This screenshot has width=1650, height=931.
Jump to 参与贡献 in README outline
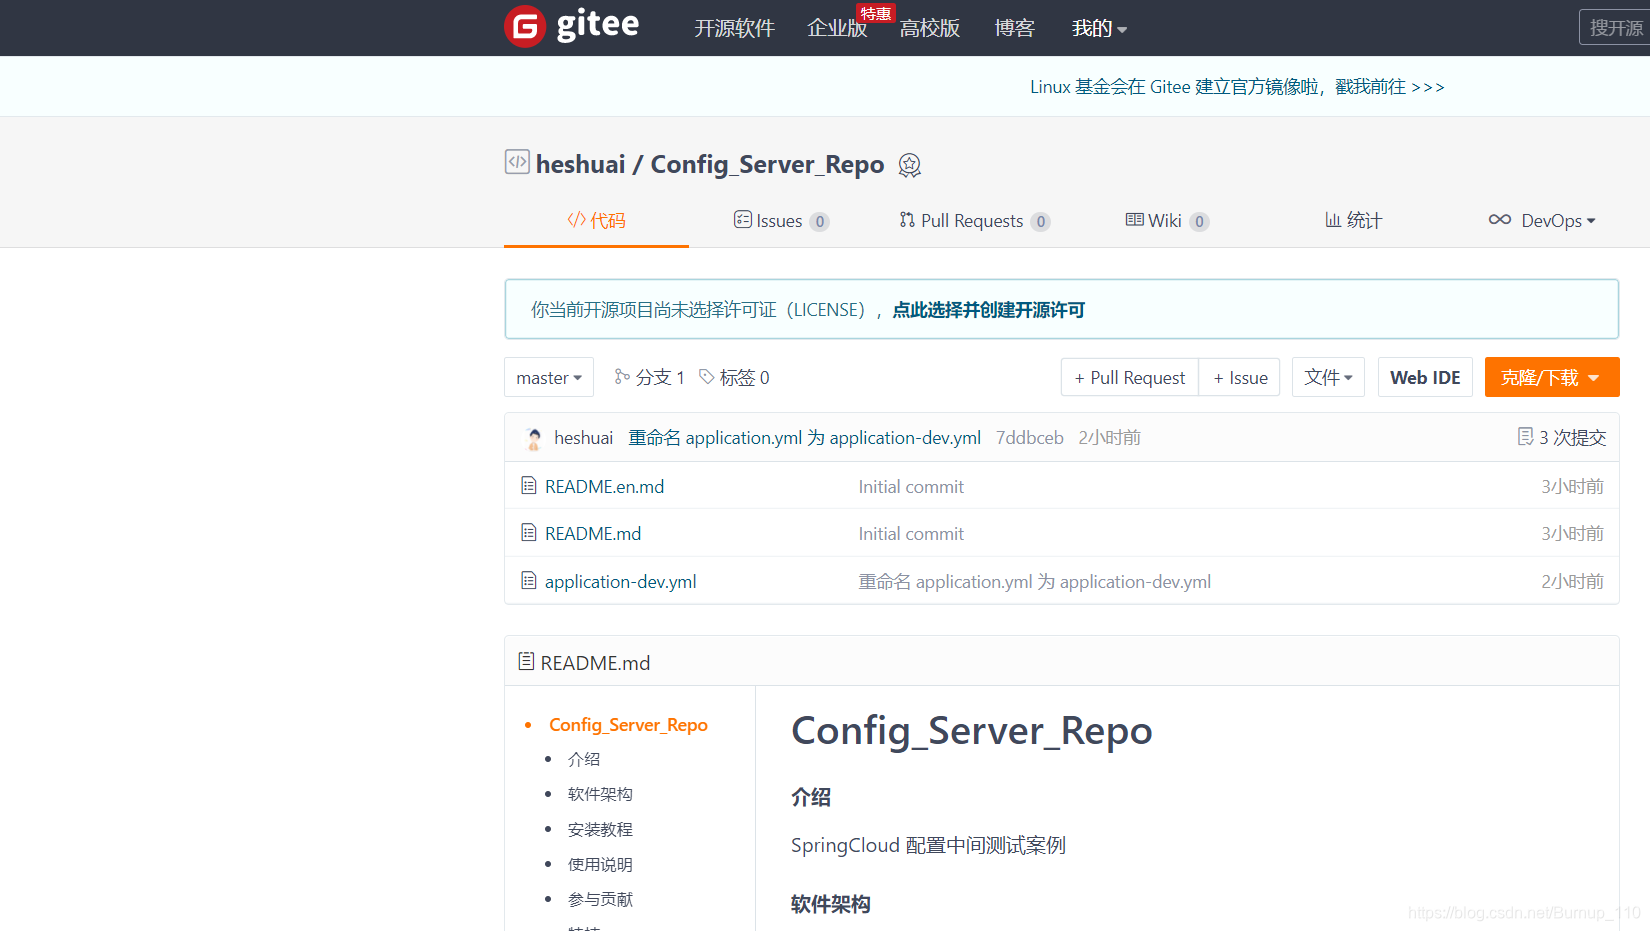[600, 900]
